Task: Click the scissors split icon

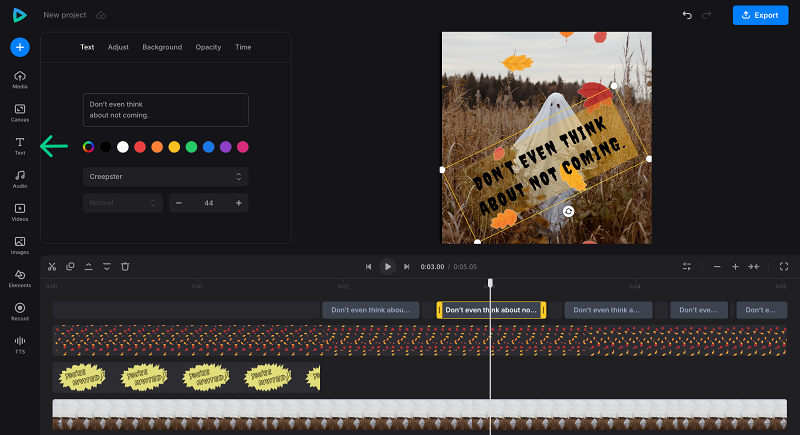Action: click(x=52, y=267)
